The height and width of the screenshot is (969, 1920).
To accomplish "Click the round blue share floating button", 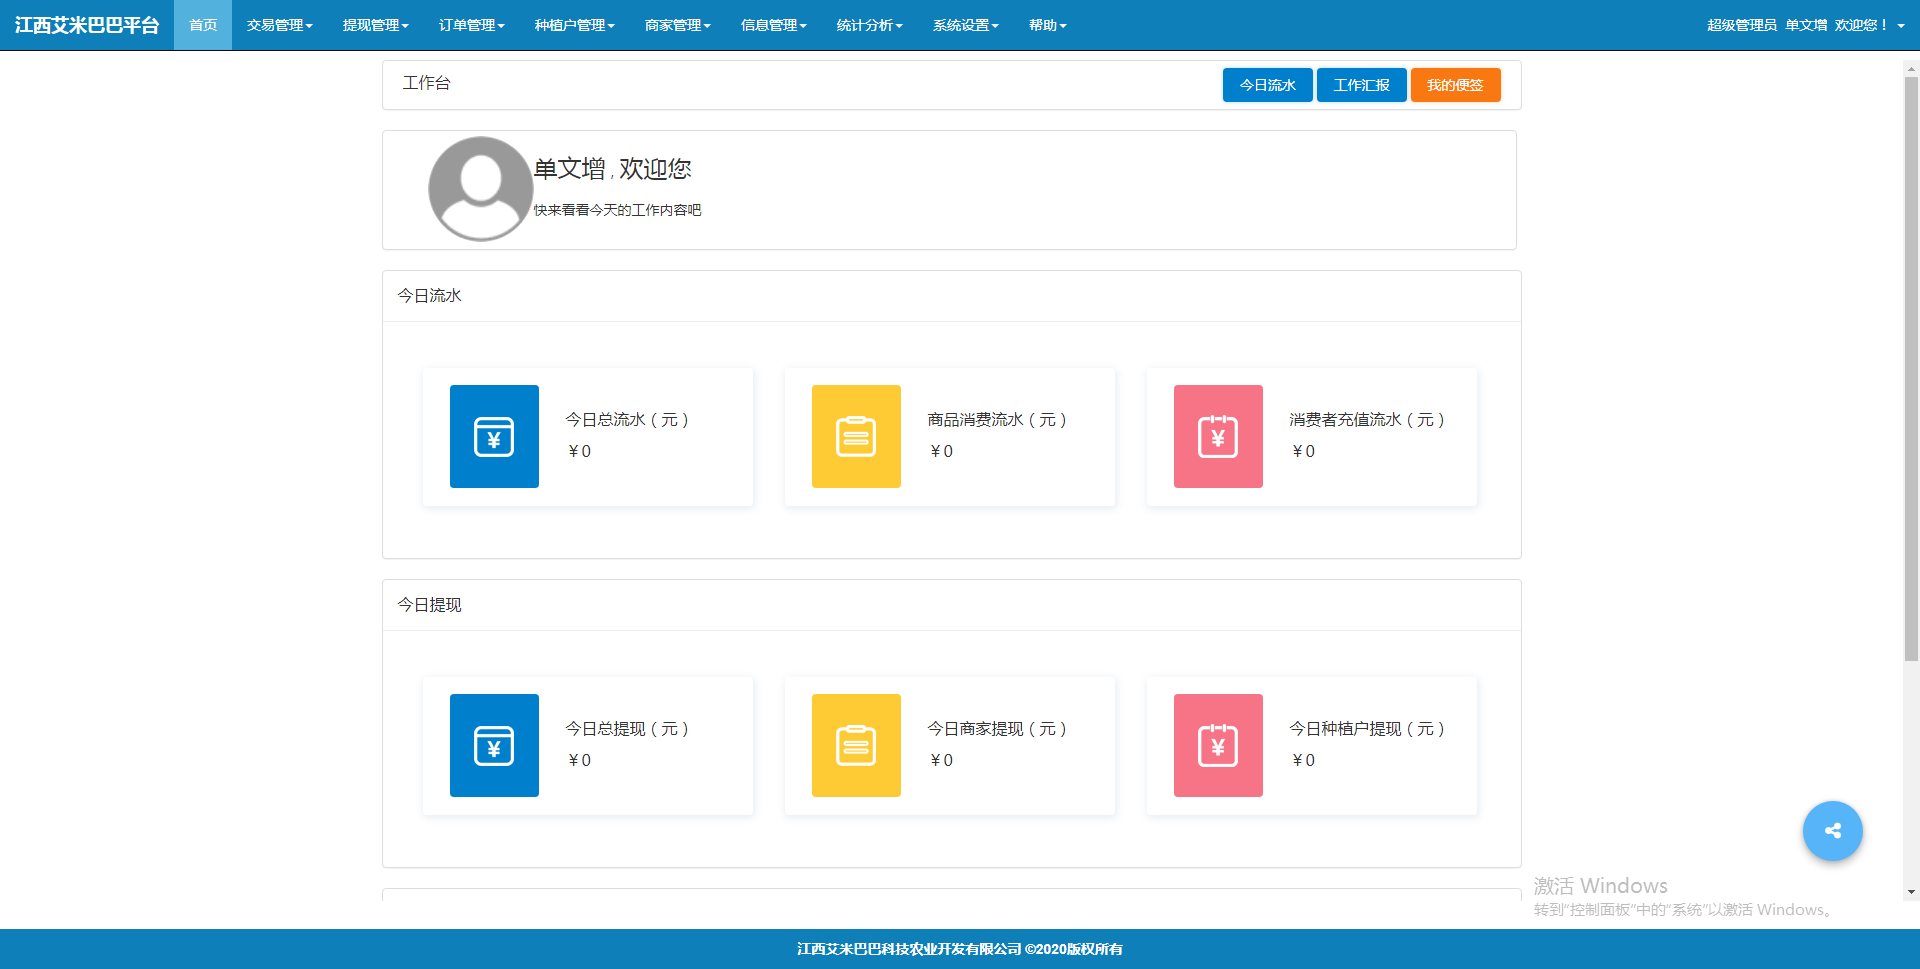I will click(1832, 831).
